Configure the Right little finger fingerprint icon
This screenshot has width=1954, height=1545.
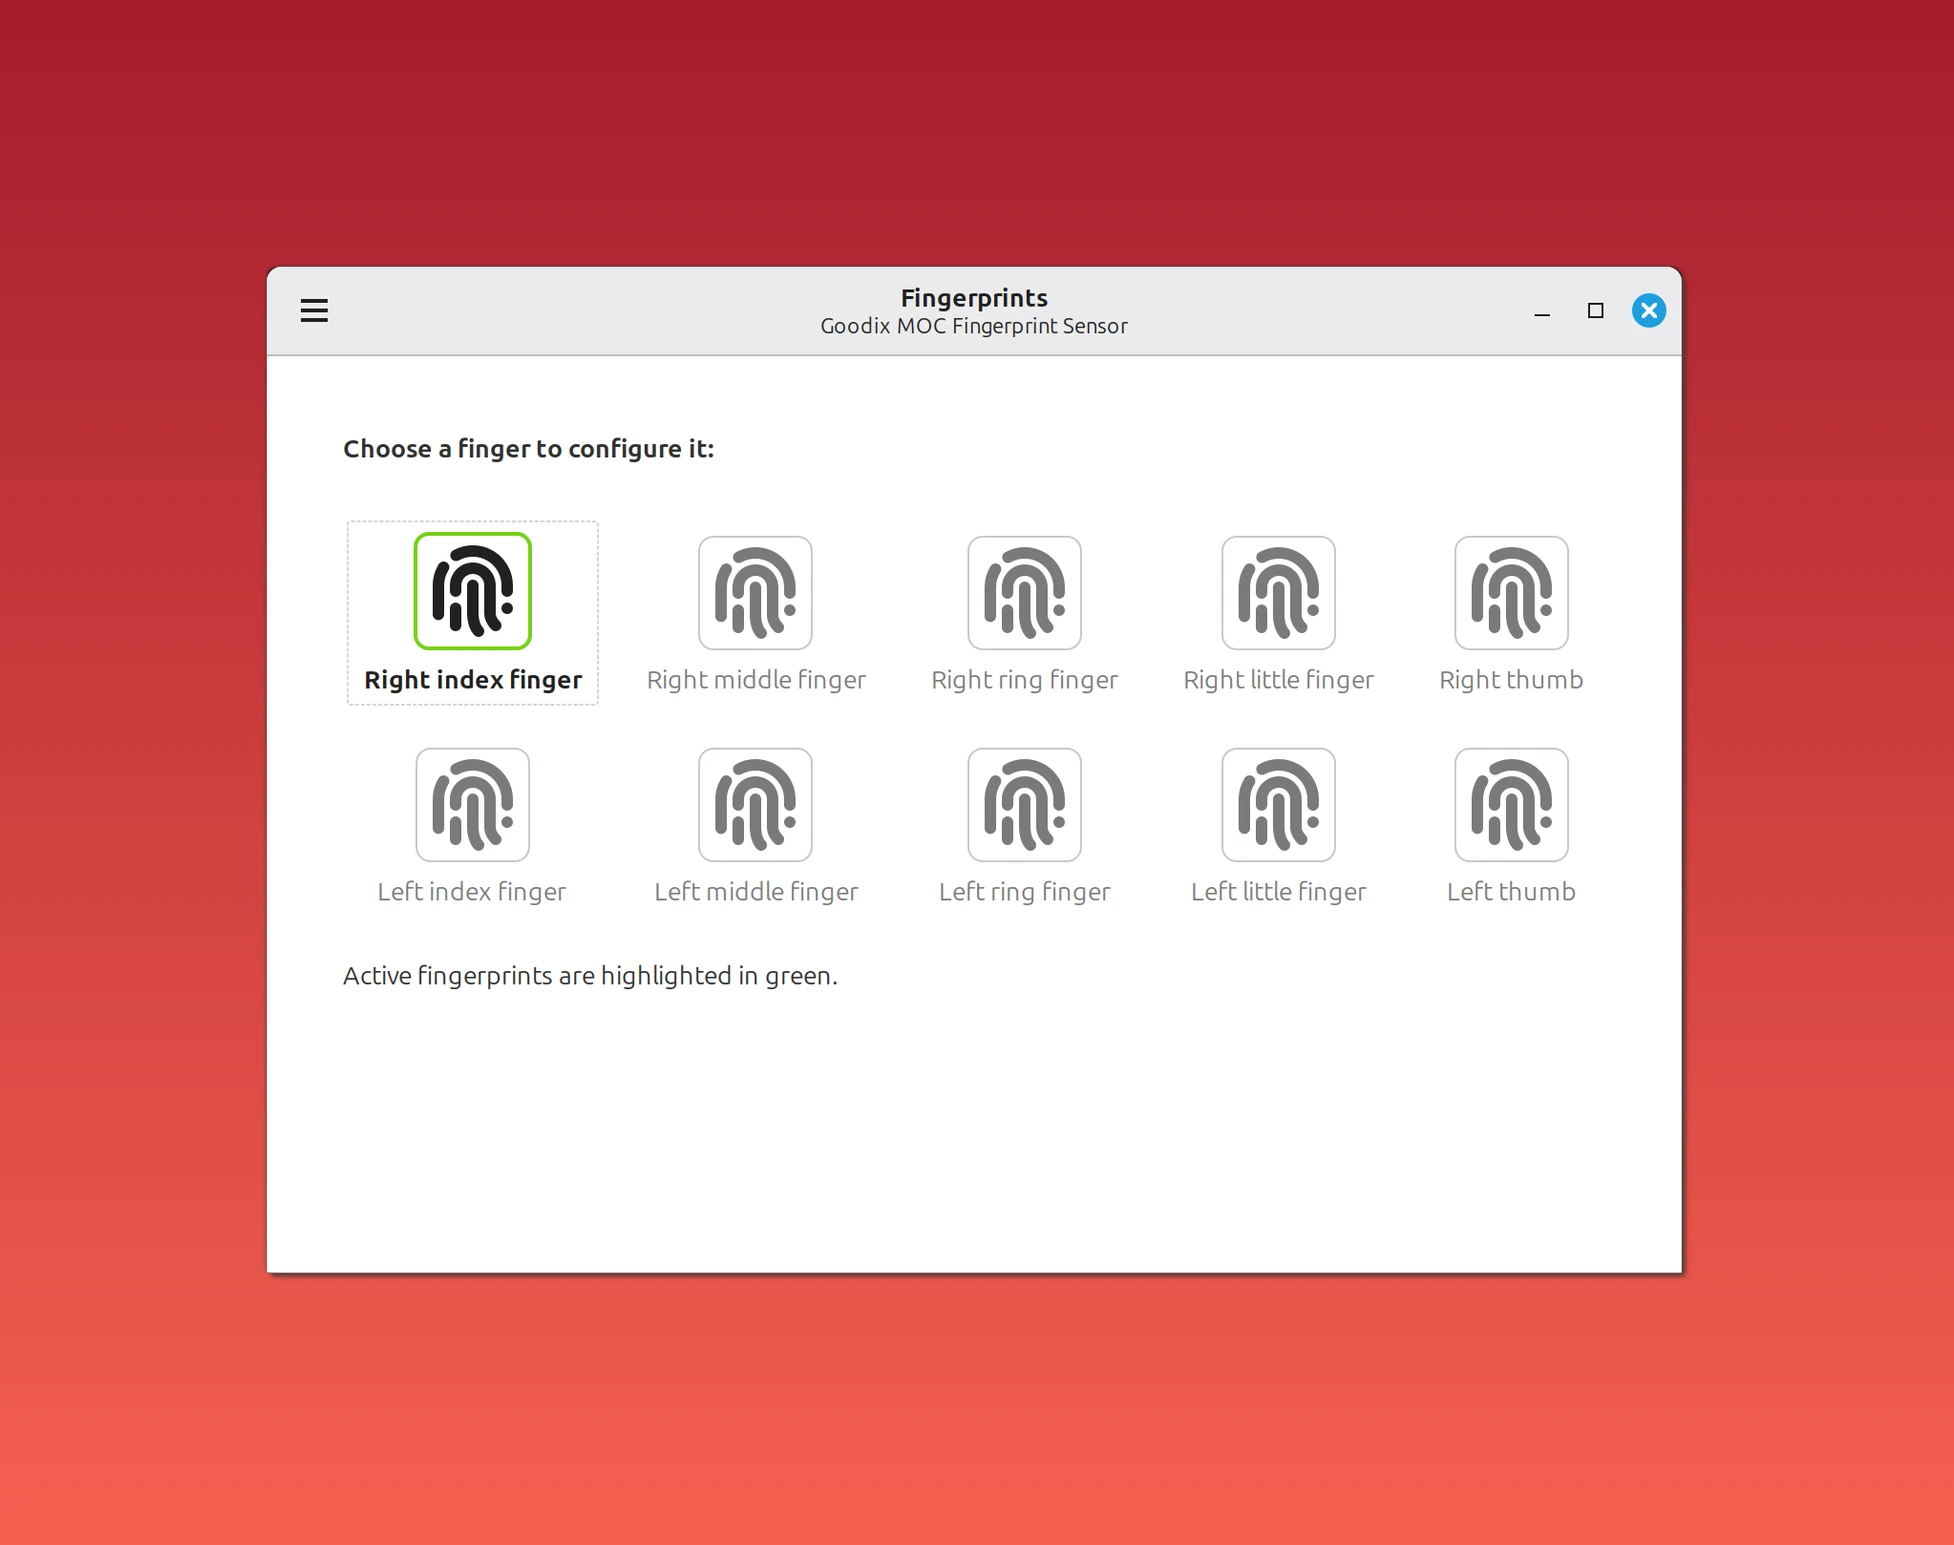click(x=1278, y=593)
